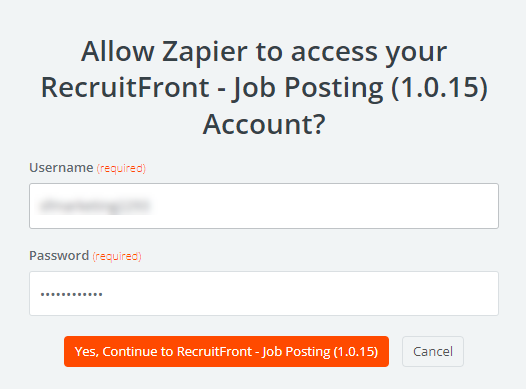Cancel the Zapier access request
This screenshot has width=526, height=389.
coord(433,351)
